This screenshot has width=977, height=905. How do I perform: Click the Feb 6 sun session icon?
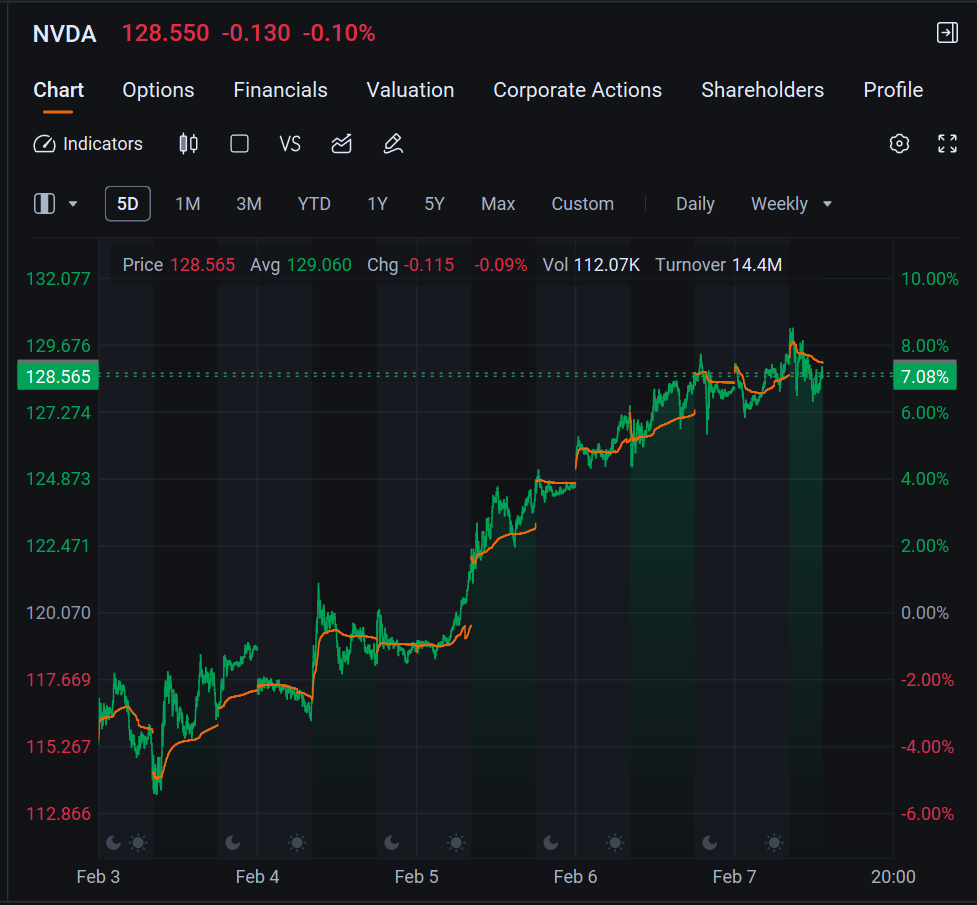click(615, 843)
